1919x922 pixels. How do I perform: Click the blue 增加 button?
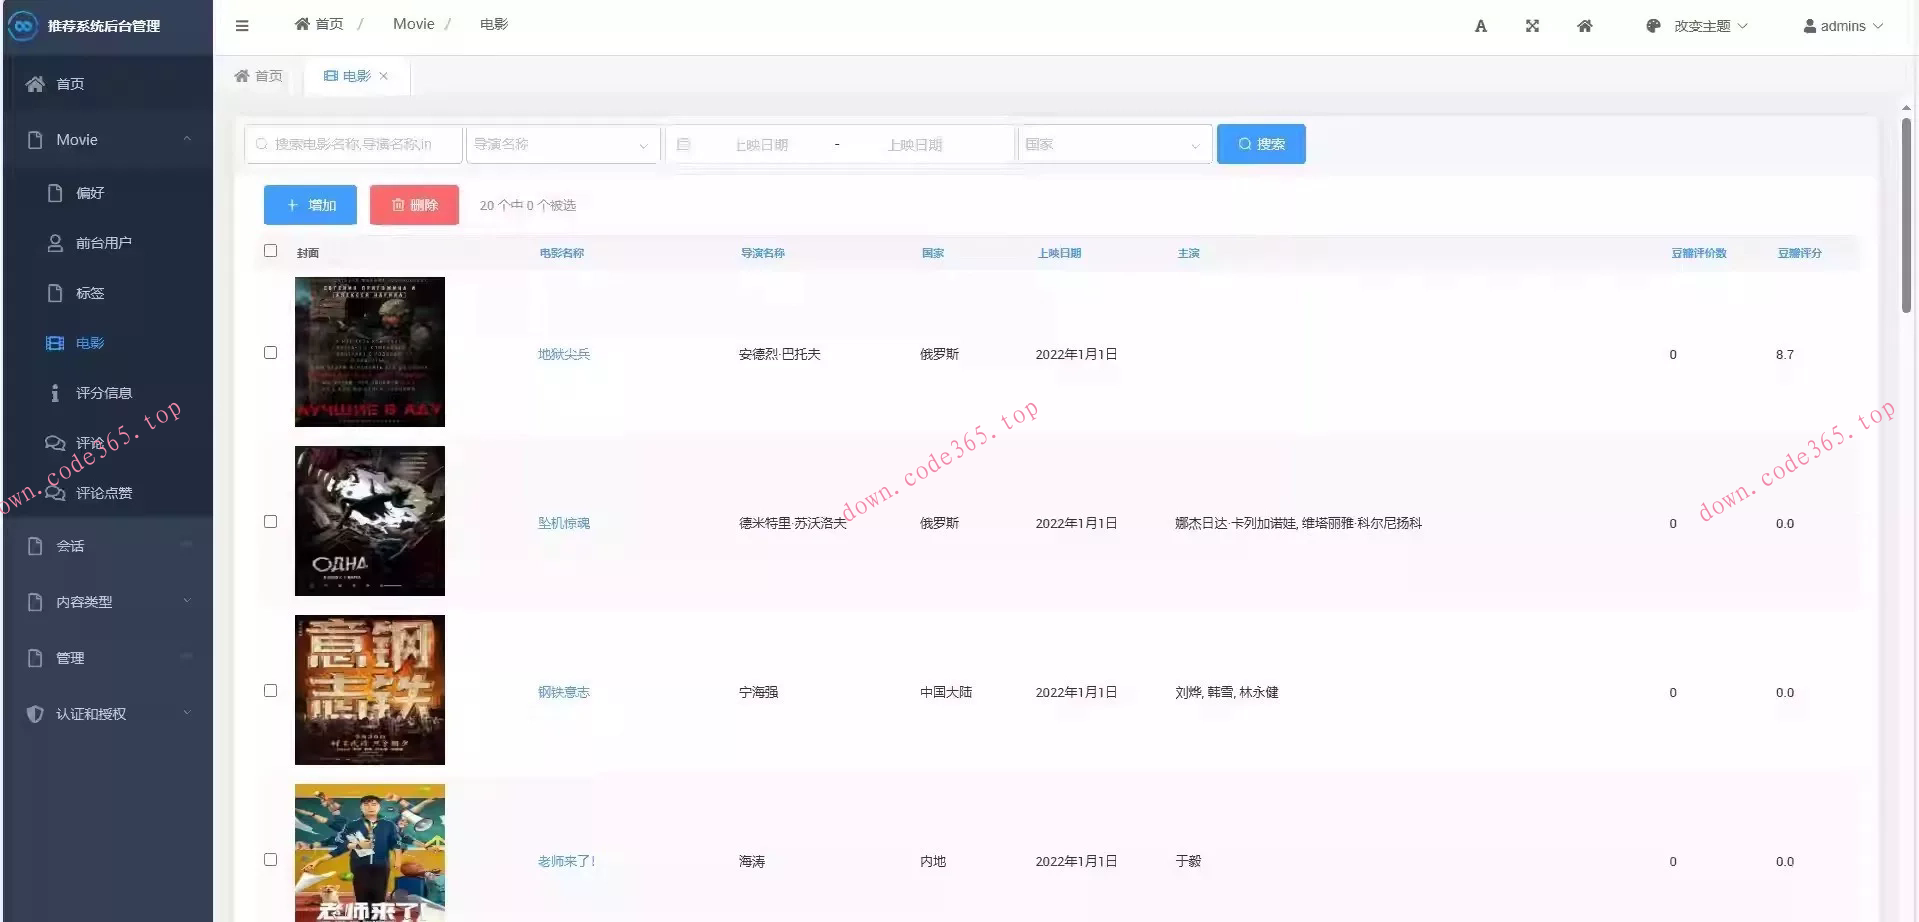[x=311, y=205]
